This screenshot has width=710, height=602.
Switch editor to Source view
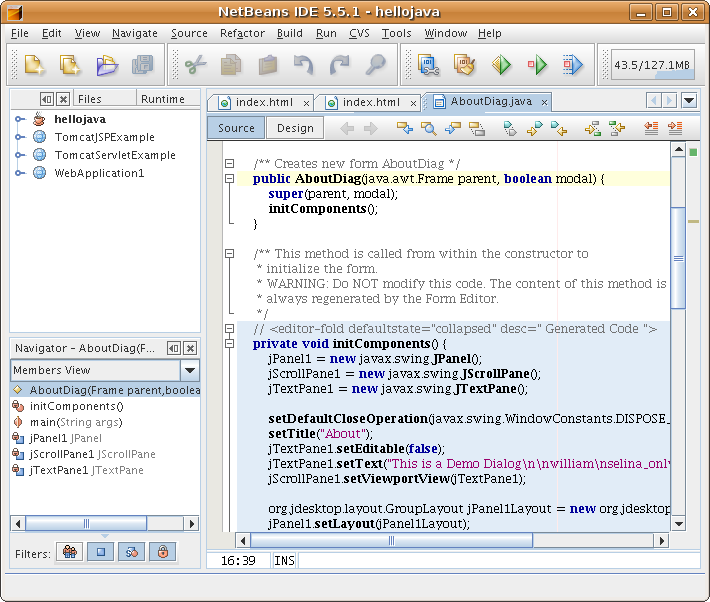pos(236,128)
